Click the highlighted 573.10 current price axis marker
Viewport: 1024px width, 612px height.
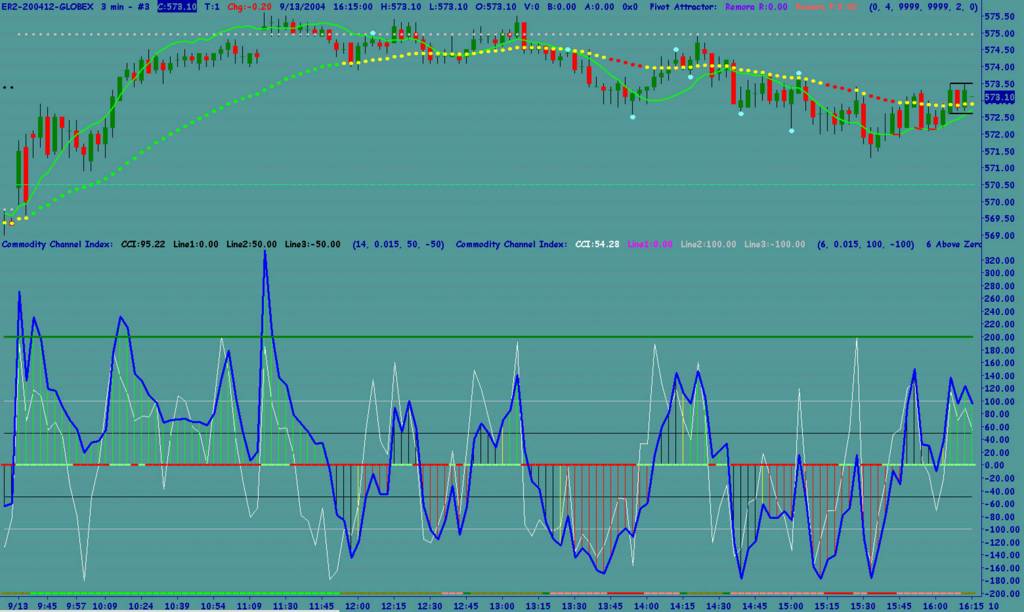(999, 98)
